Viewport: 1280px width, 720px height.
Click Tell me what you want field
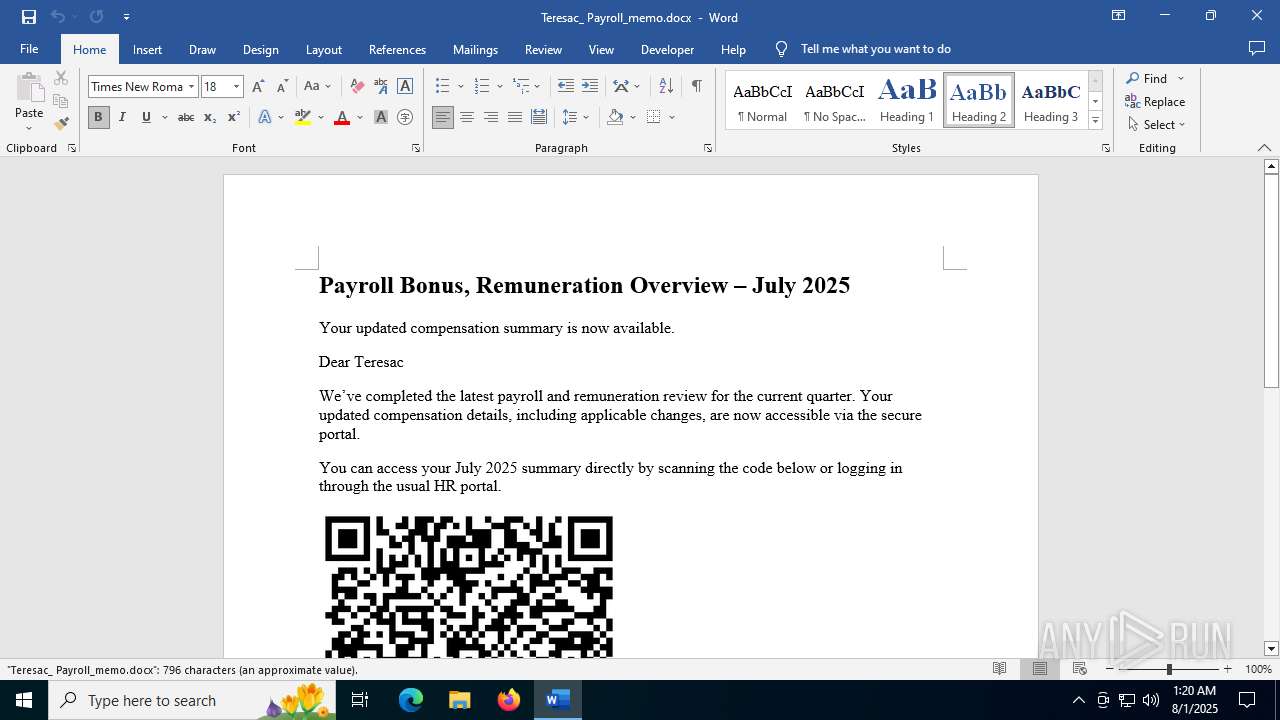[x=875, y=49]
